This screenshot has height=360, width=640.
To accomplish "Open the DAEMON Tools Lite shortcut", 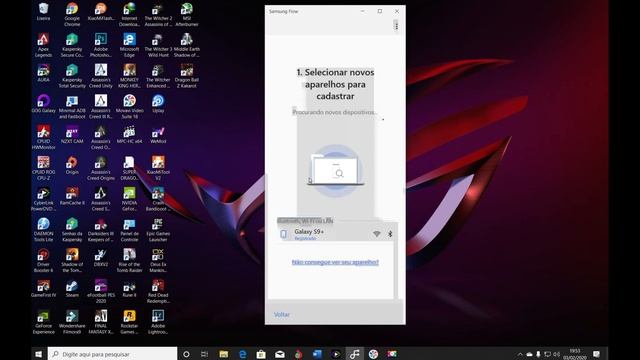I will (43, 230).
